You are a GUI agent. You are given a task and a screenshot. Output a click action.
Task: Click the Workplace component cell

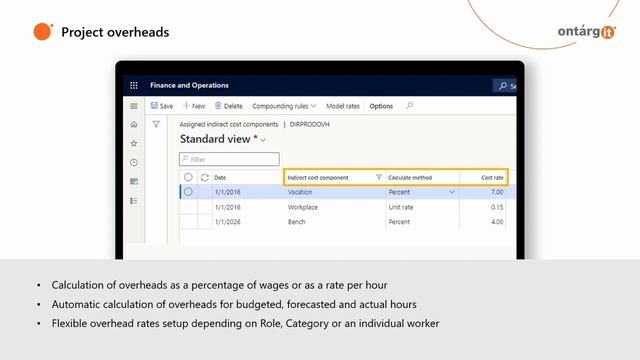tap(303, 207)
